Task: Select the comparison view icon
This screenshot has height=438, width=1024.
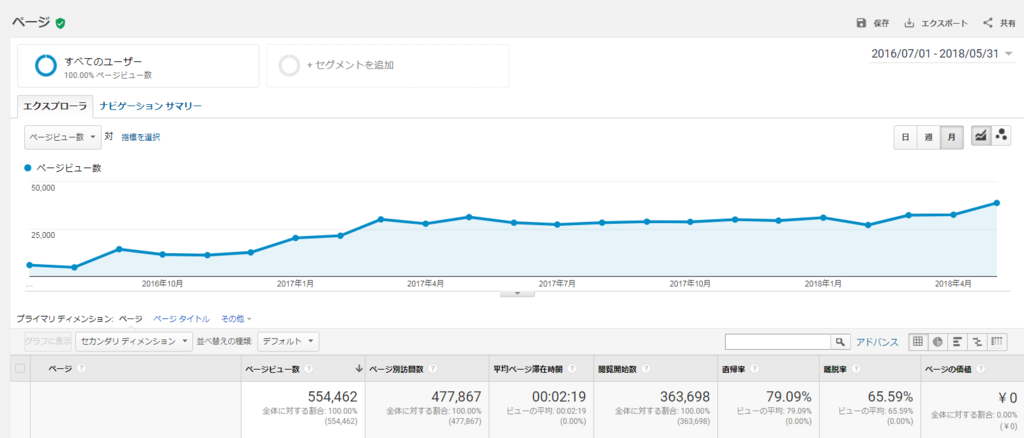Action: 977,341
